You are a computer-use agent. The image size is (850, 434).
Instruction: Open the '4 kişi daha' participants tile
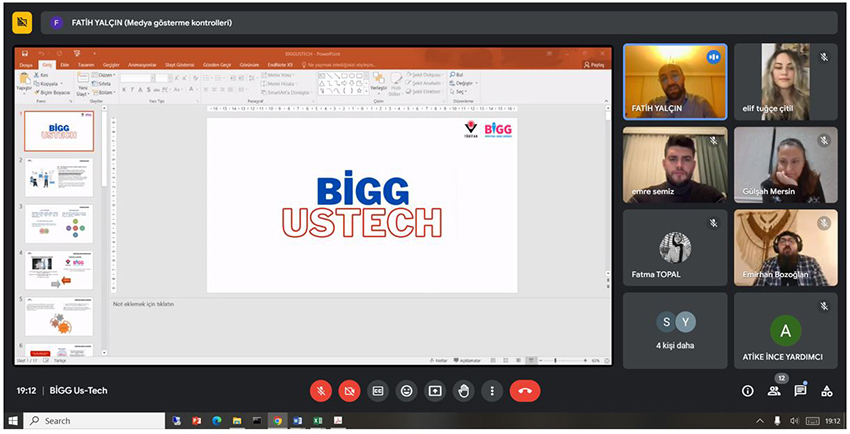click(x=675, y=330)
